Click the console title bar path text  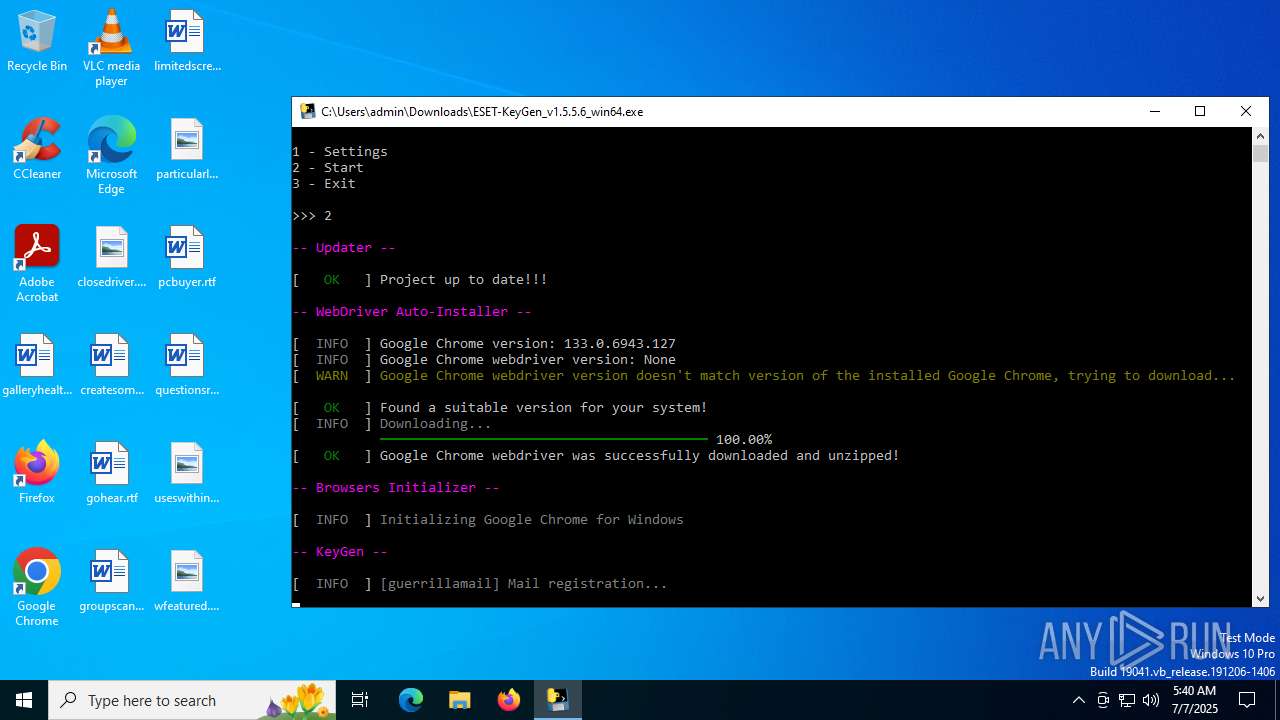[x=482, y=112]
